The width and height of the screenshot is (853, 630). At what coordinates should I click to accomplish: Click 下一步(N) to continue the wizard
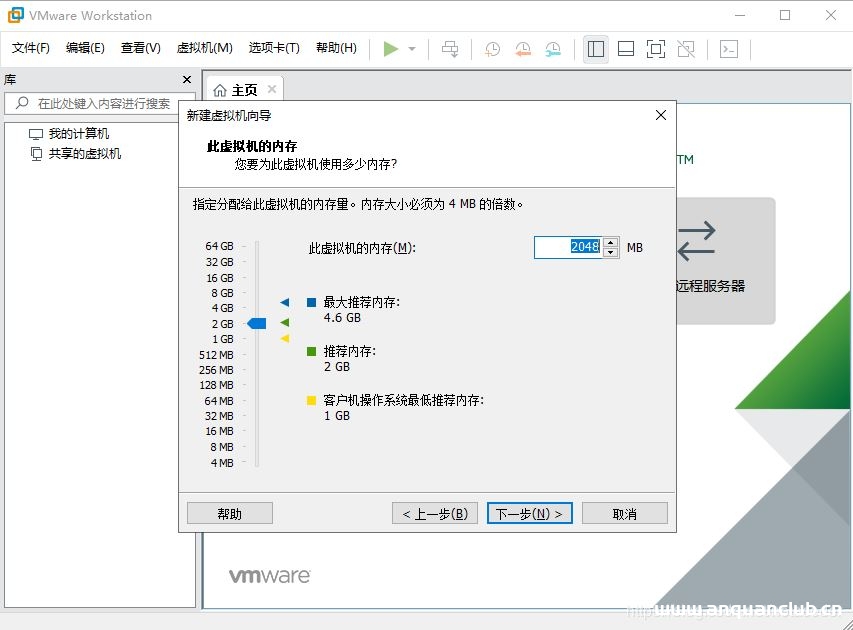pos(529,512)
